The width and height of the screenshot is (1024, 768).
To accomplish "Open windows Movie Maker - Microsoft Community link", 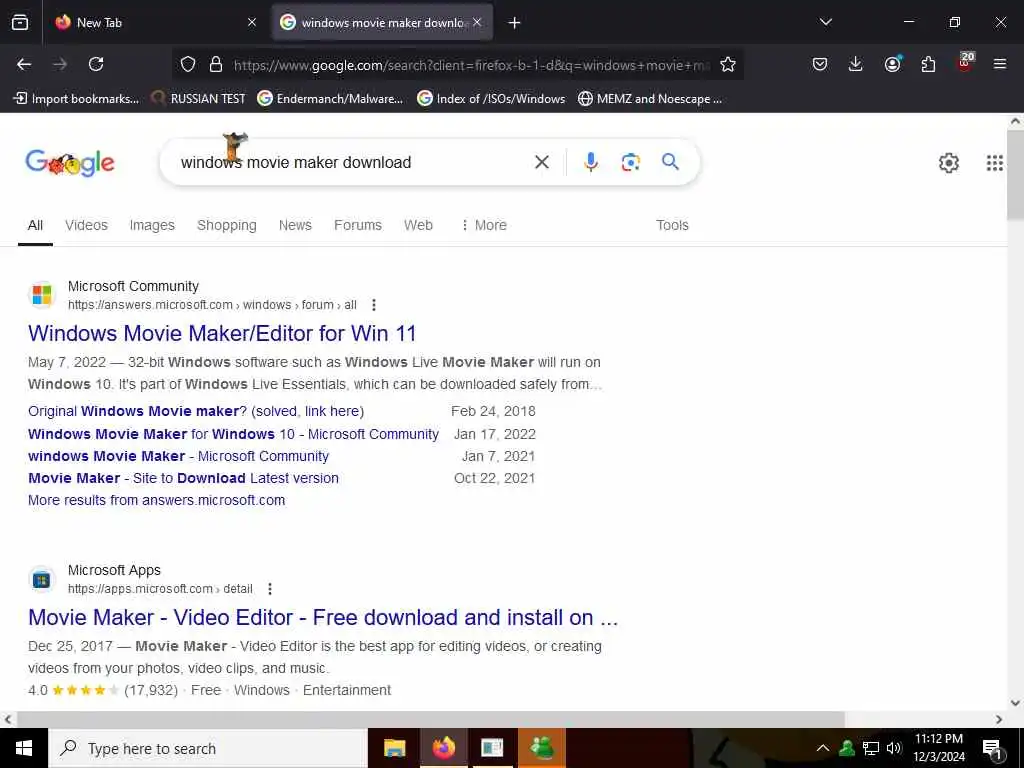I will pos(178,456).
